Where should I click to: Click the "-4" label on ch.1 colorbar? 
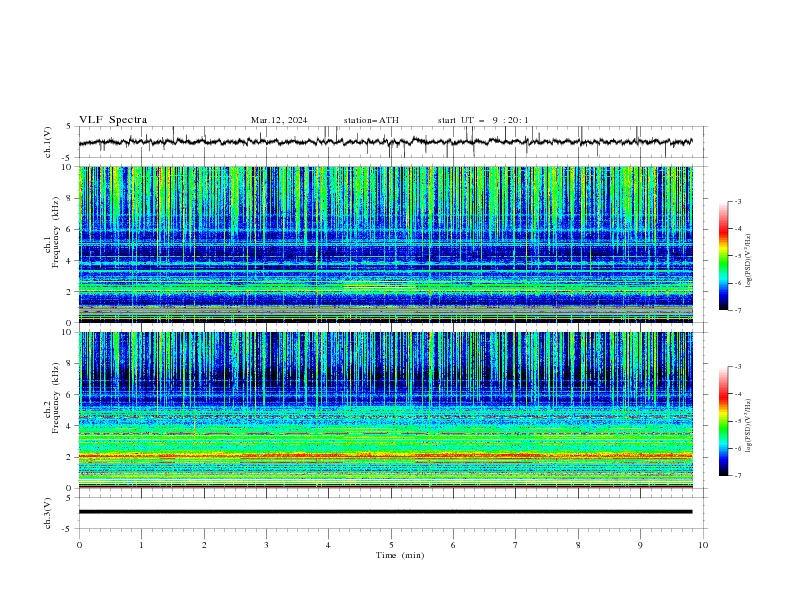coord(737,229)
